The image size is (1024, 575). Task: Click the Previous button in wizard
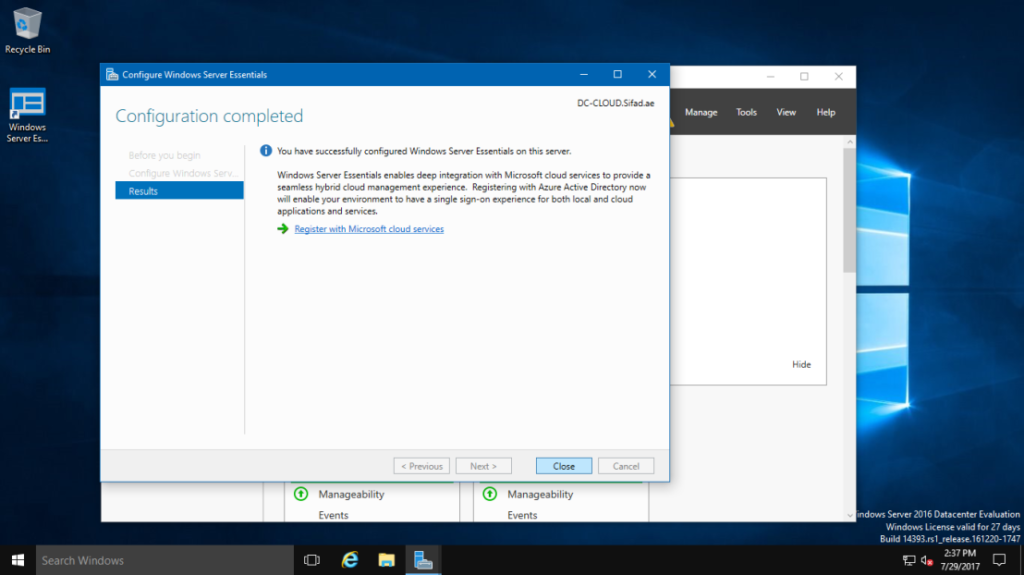coord(421,466)
